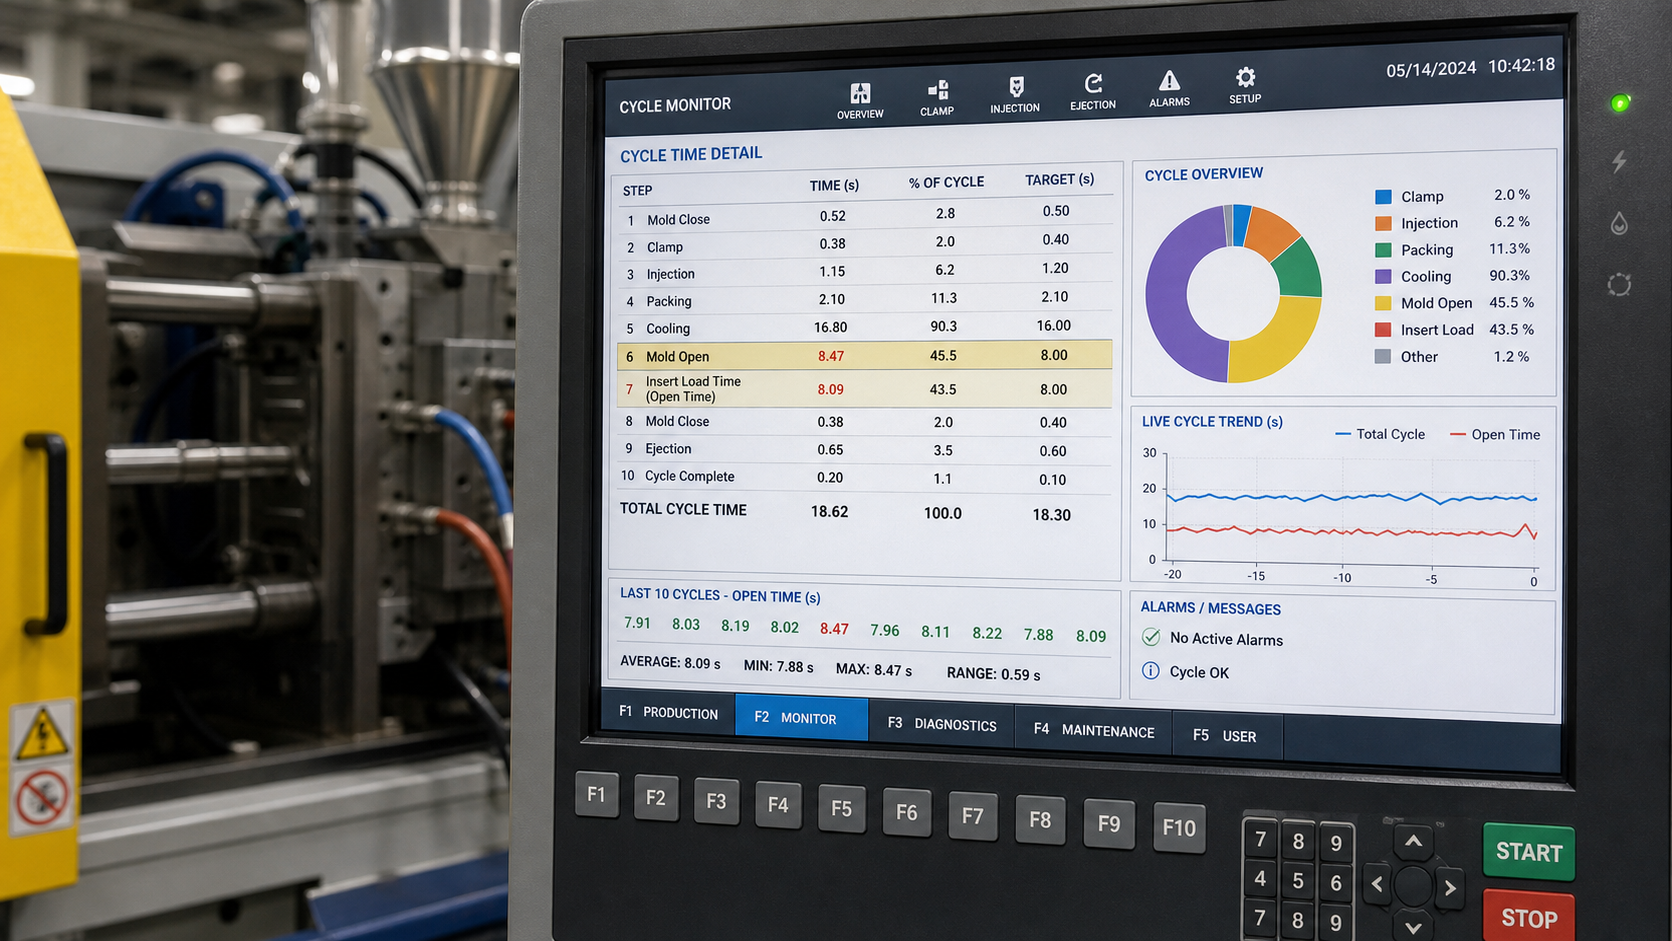
Task: Push the down arrow navigation key
Action: pyautogui.click(x=1413, y=926)
